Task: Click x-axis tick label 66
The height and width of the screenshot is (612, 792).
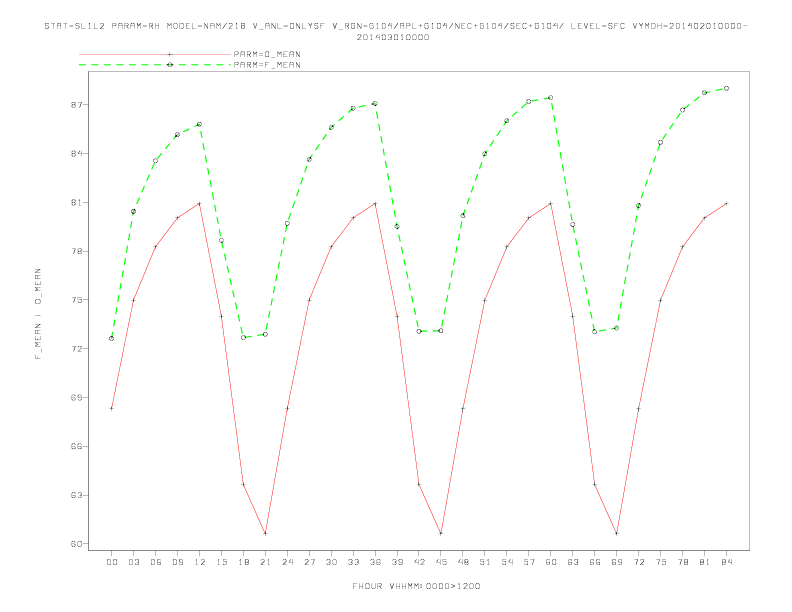Action: [x=595, y=562]
